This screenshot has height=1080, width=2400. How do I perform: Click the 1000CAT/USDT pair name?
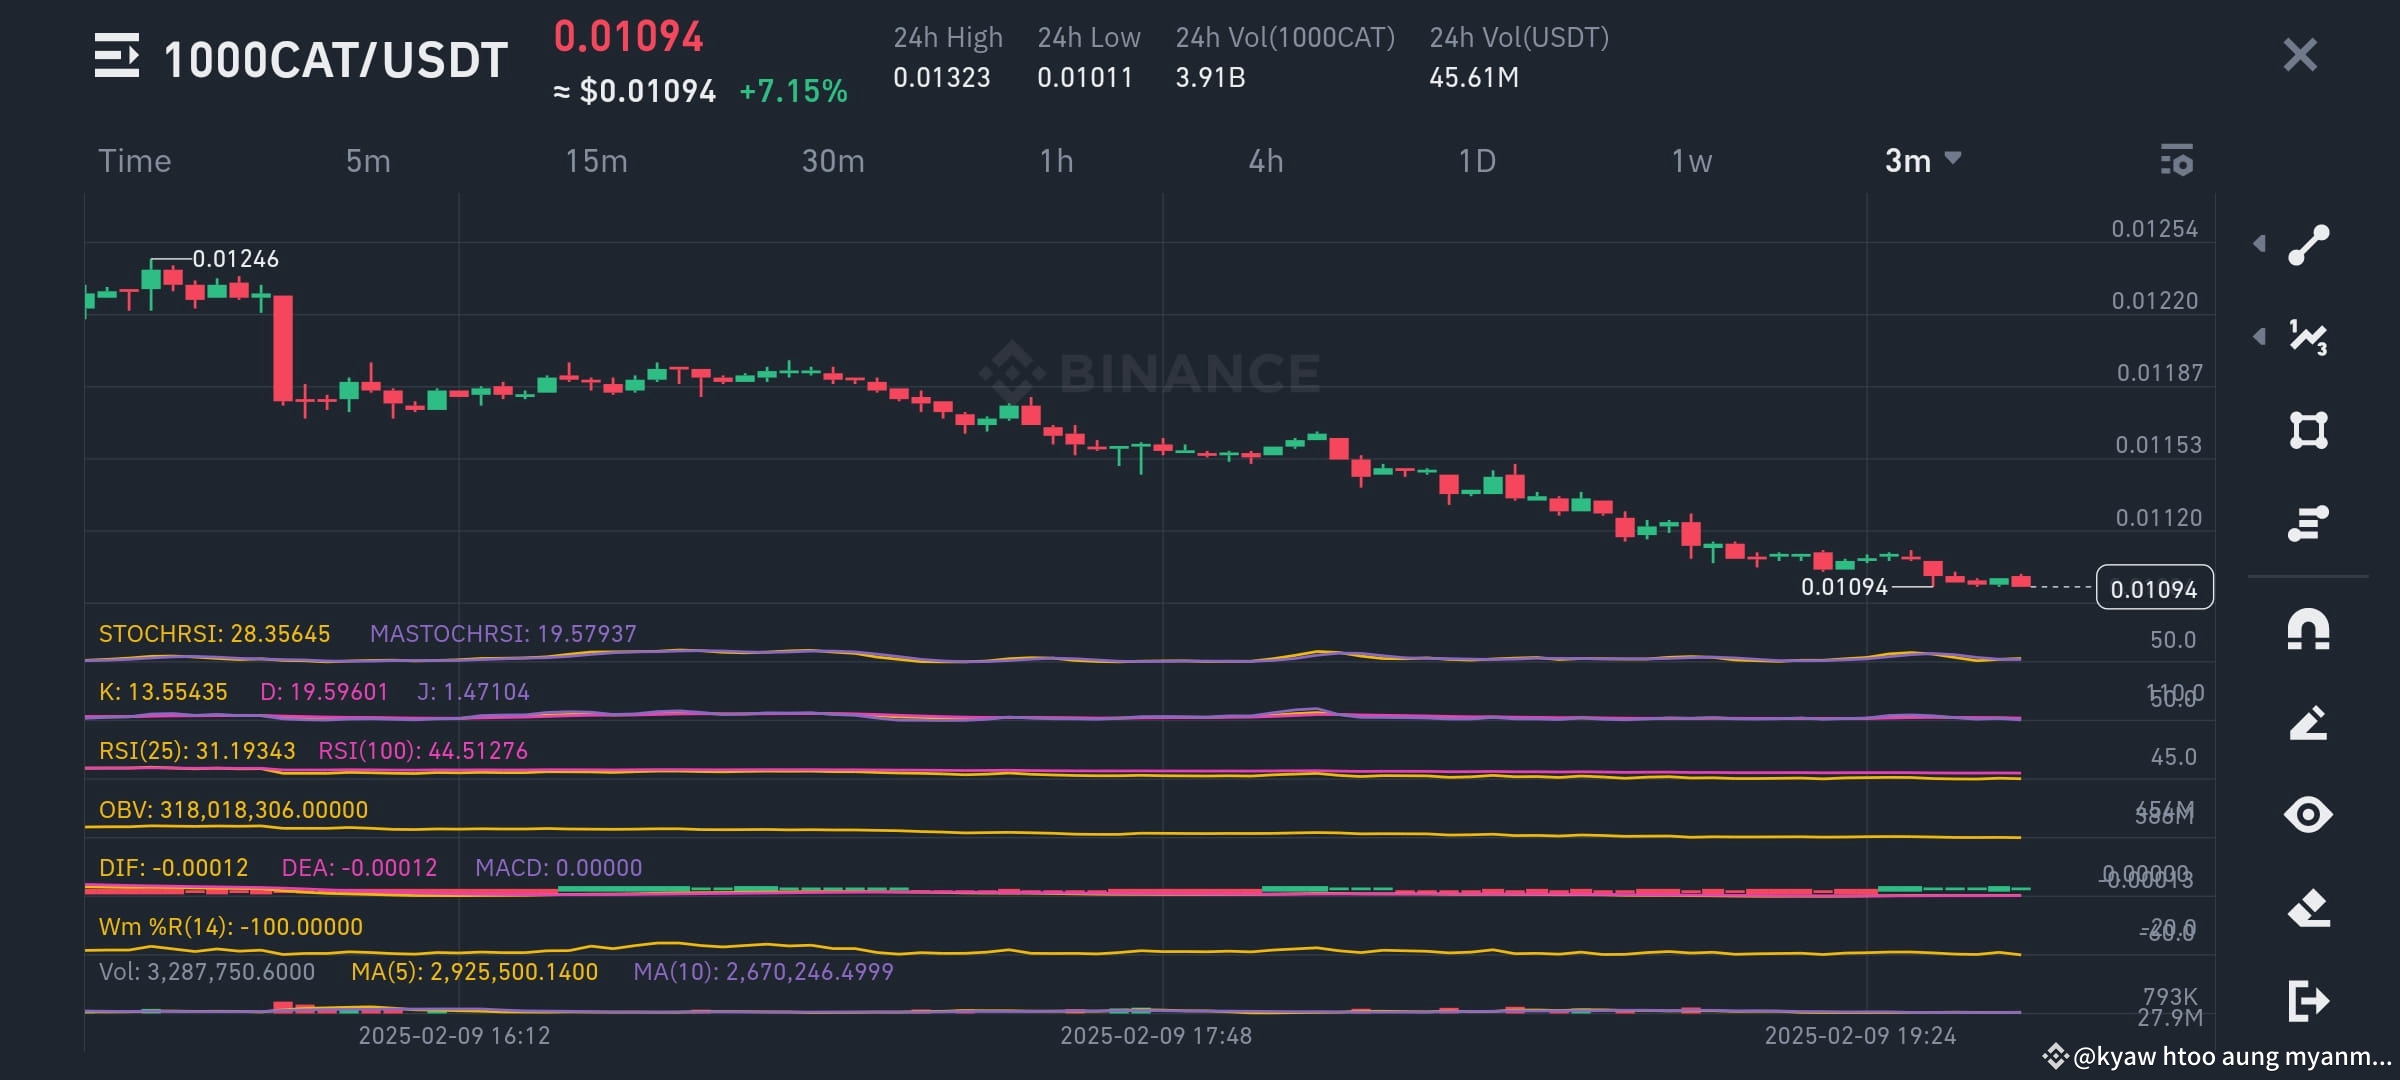[334, 58]
